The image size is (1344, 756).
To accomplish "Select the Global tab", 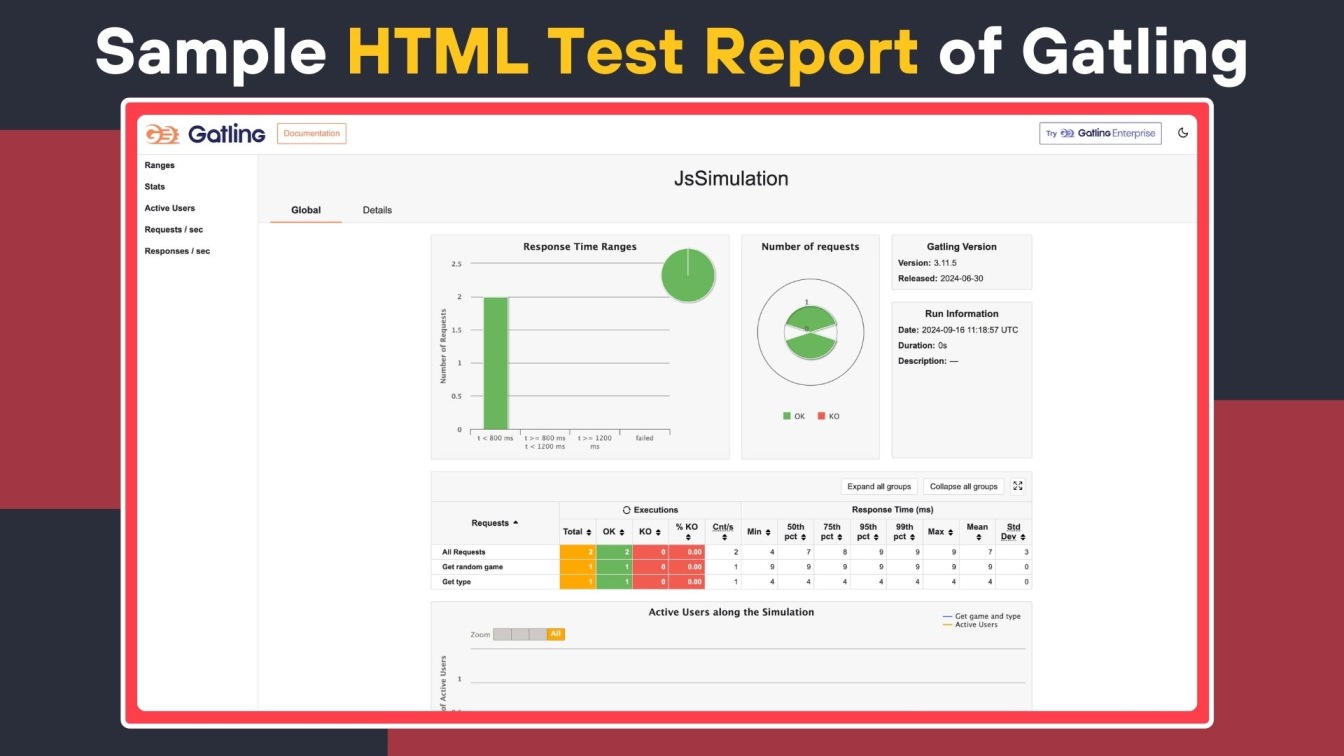I will click(306, 210).
